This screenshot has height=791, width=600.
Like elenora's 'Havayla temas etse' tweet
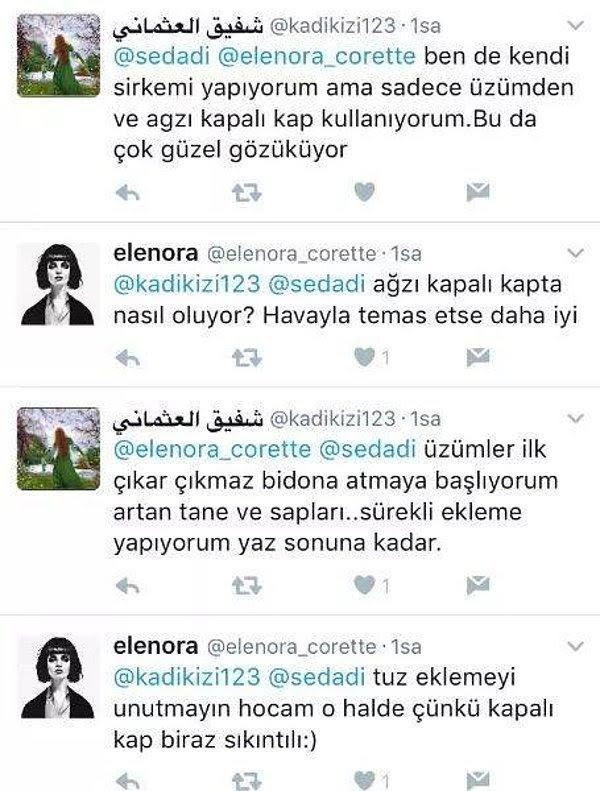pyautogui.click(x=364, y=358)
